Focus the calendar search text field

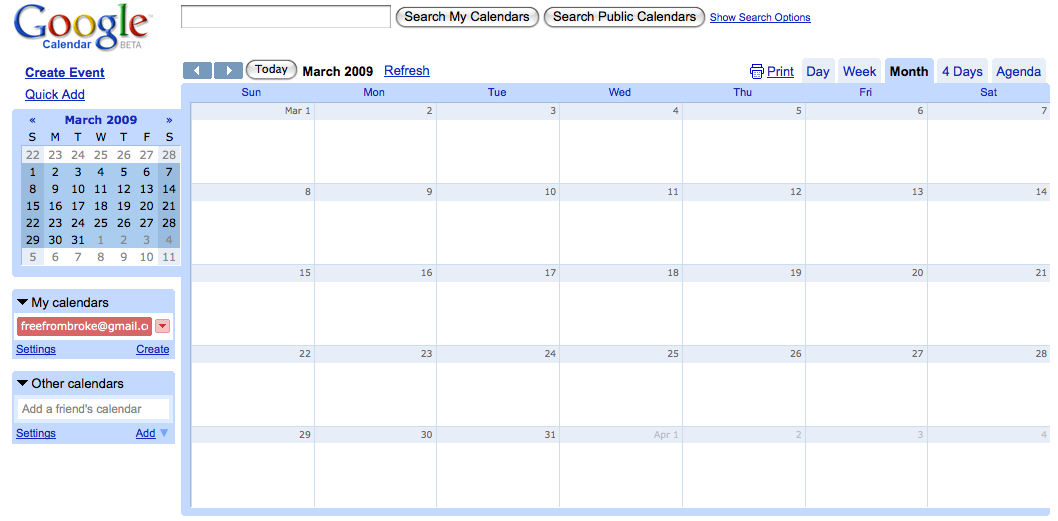[286, 17]
